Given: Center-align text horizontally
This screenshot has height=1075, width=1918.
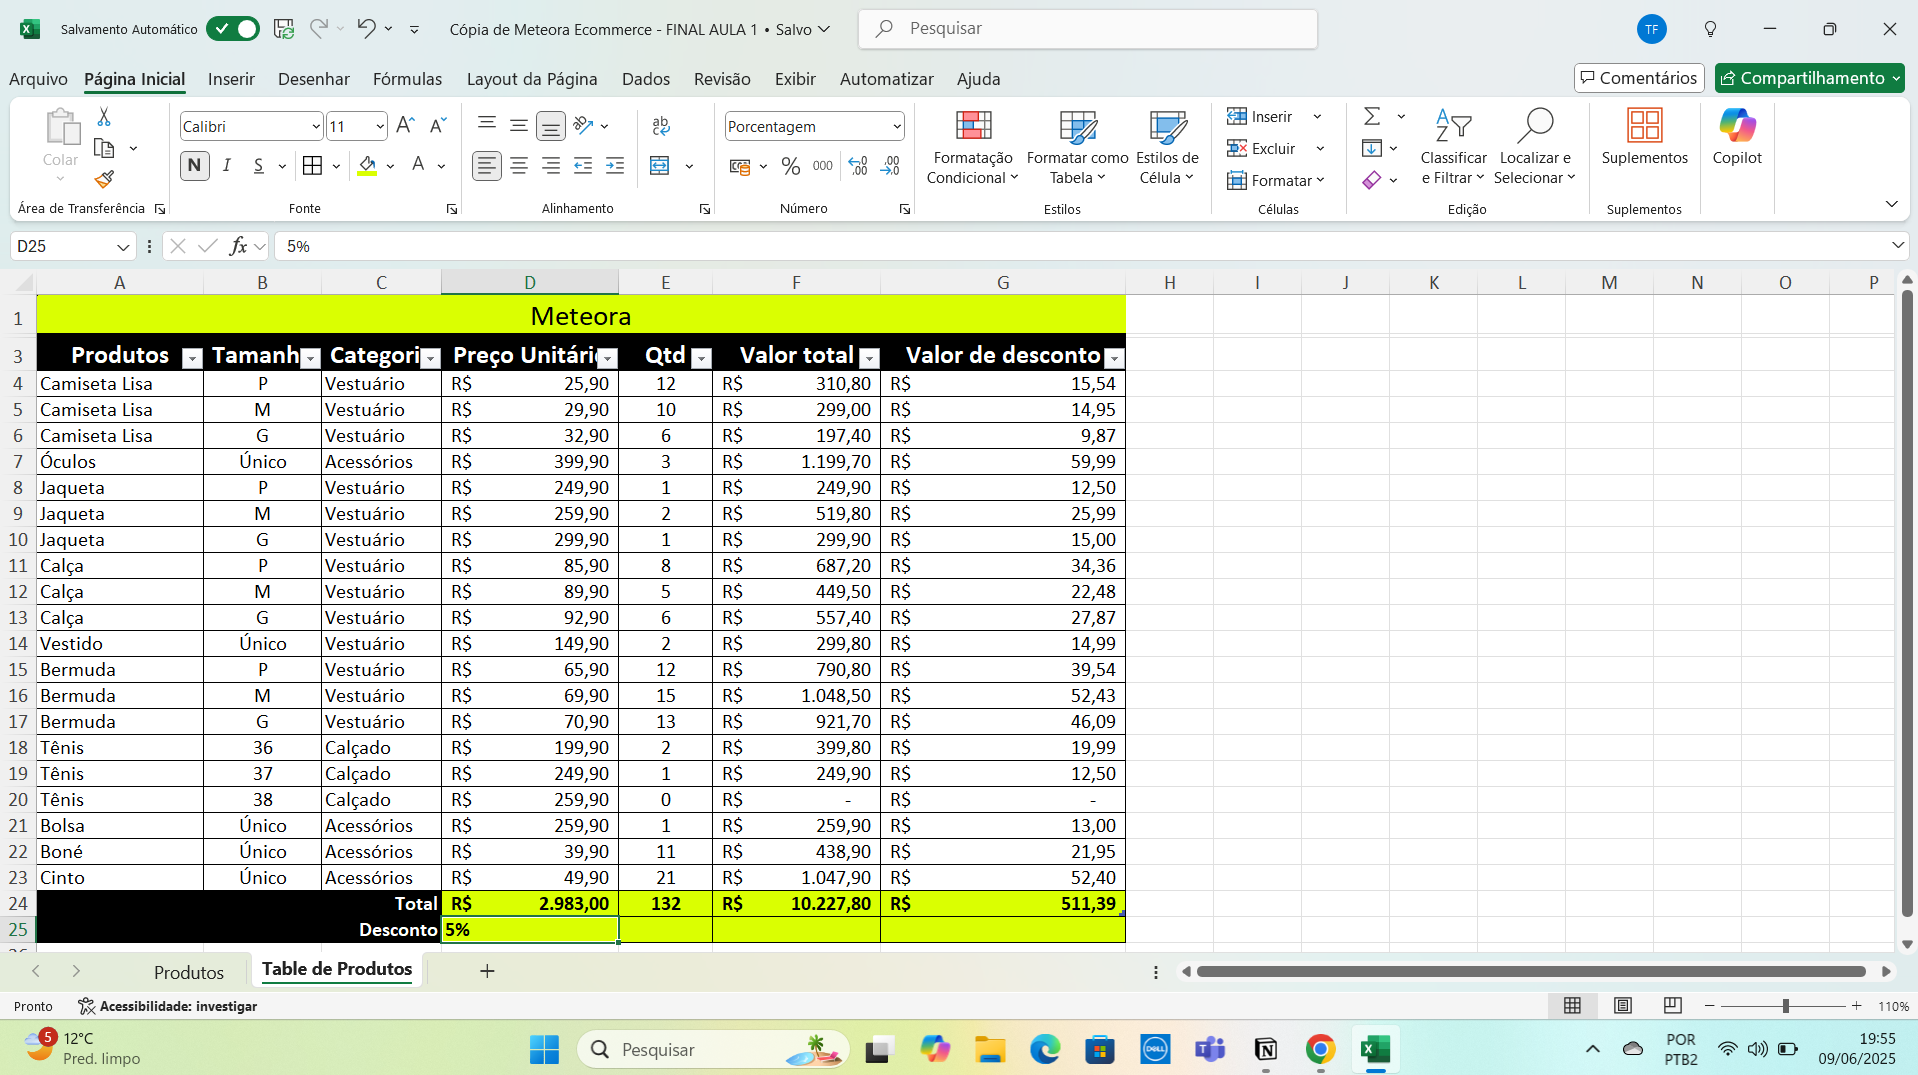Looking at the screenshot, I should (x=519, y=166).
